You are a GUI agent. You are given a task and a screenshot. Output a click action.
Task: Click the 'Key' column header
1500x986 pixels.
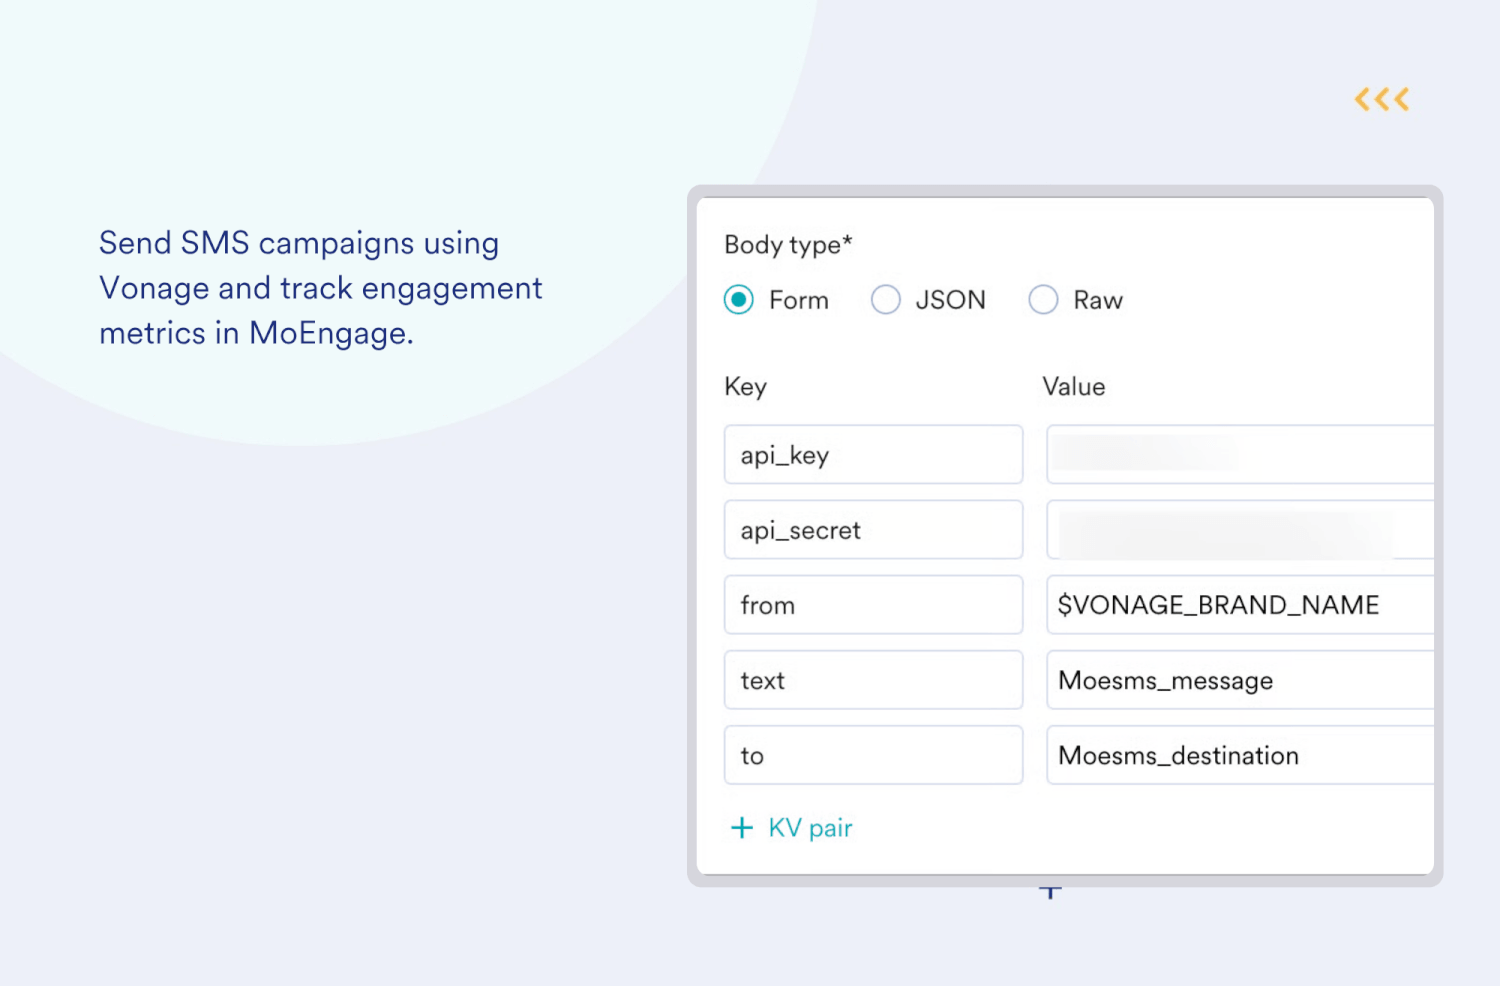746,387
